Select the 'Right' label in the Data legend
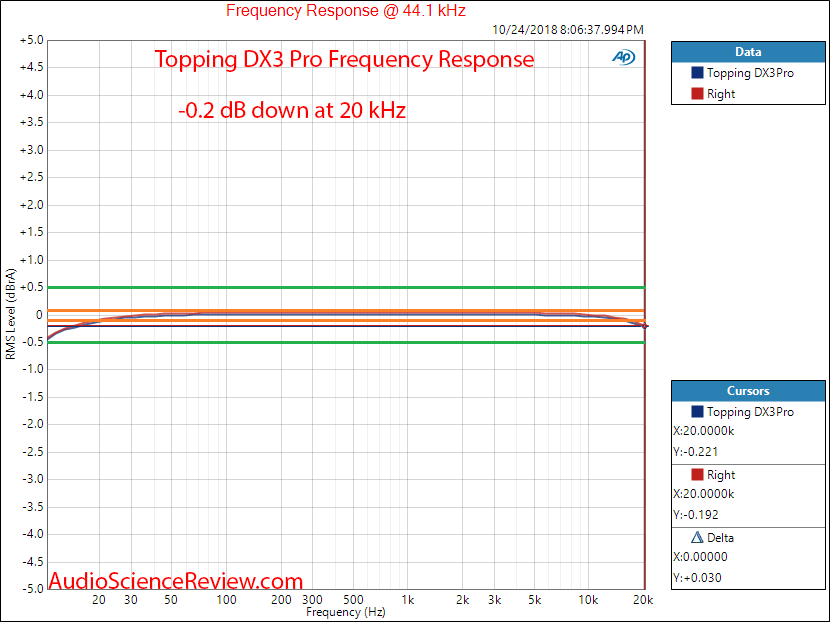This screenshot has height=622, width=830. [721, 94]
